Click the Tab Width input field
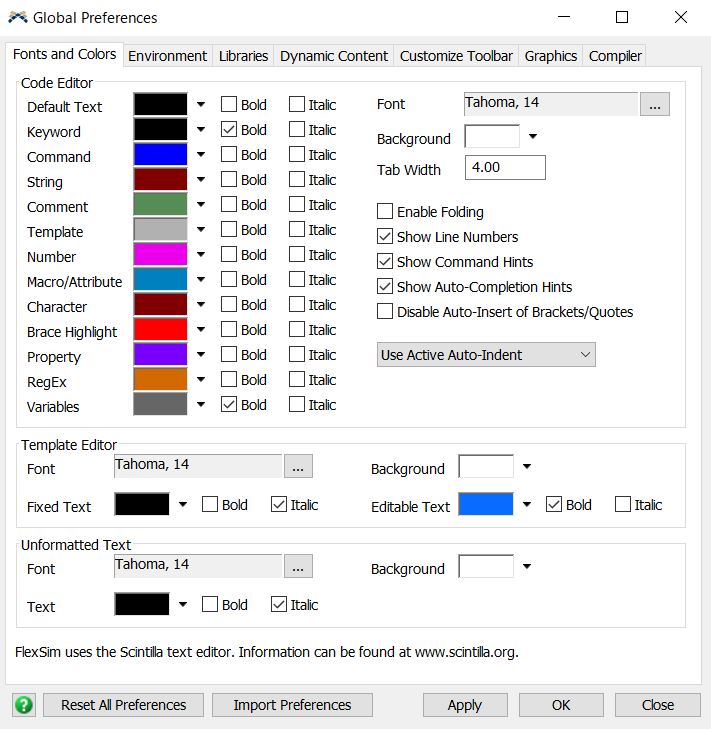The image size is (711, 729). [x=505, y=168]
